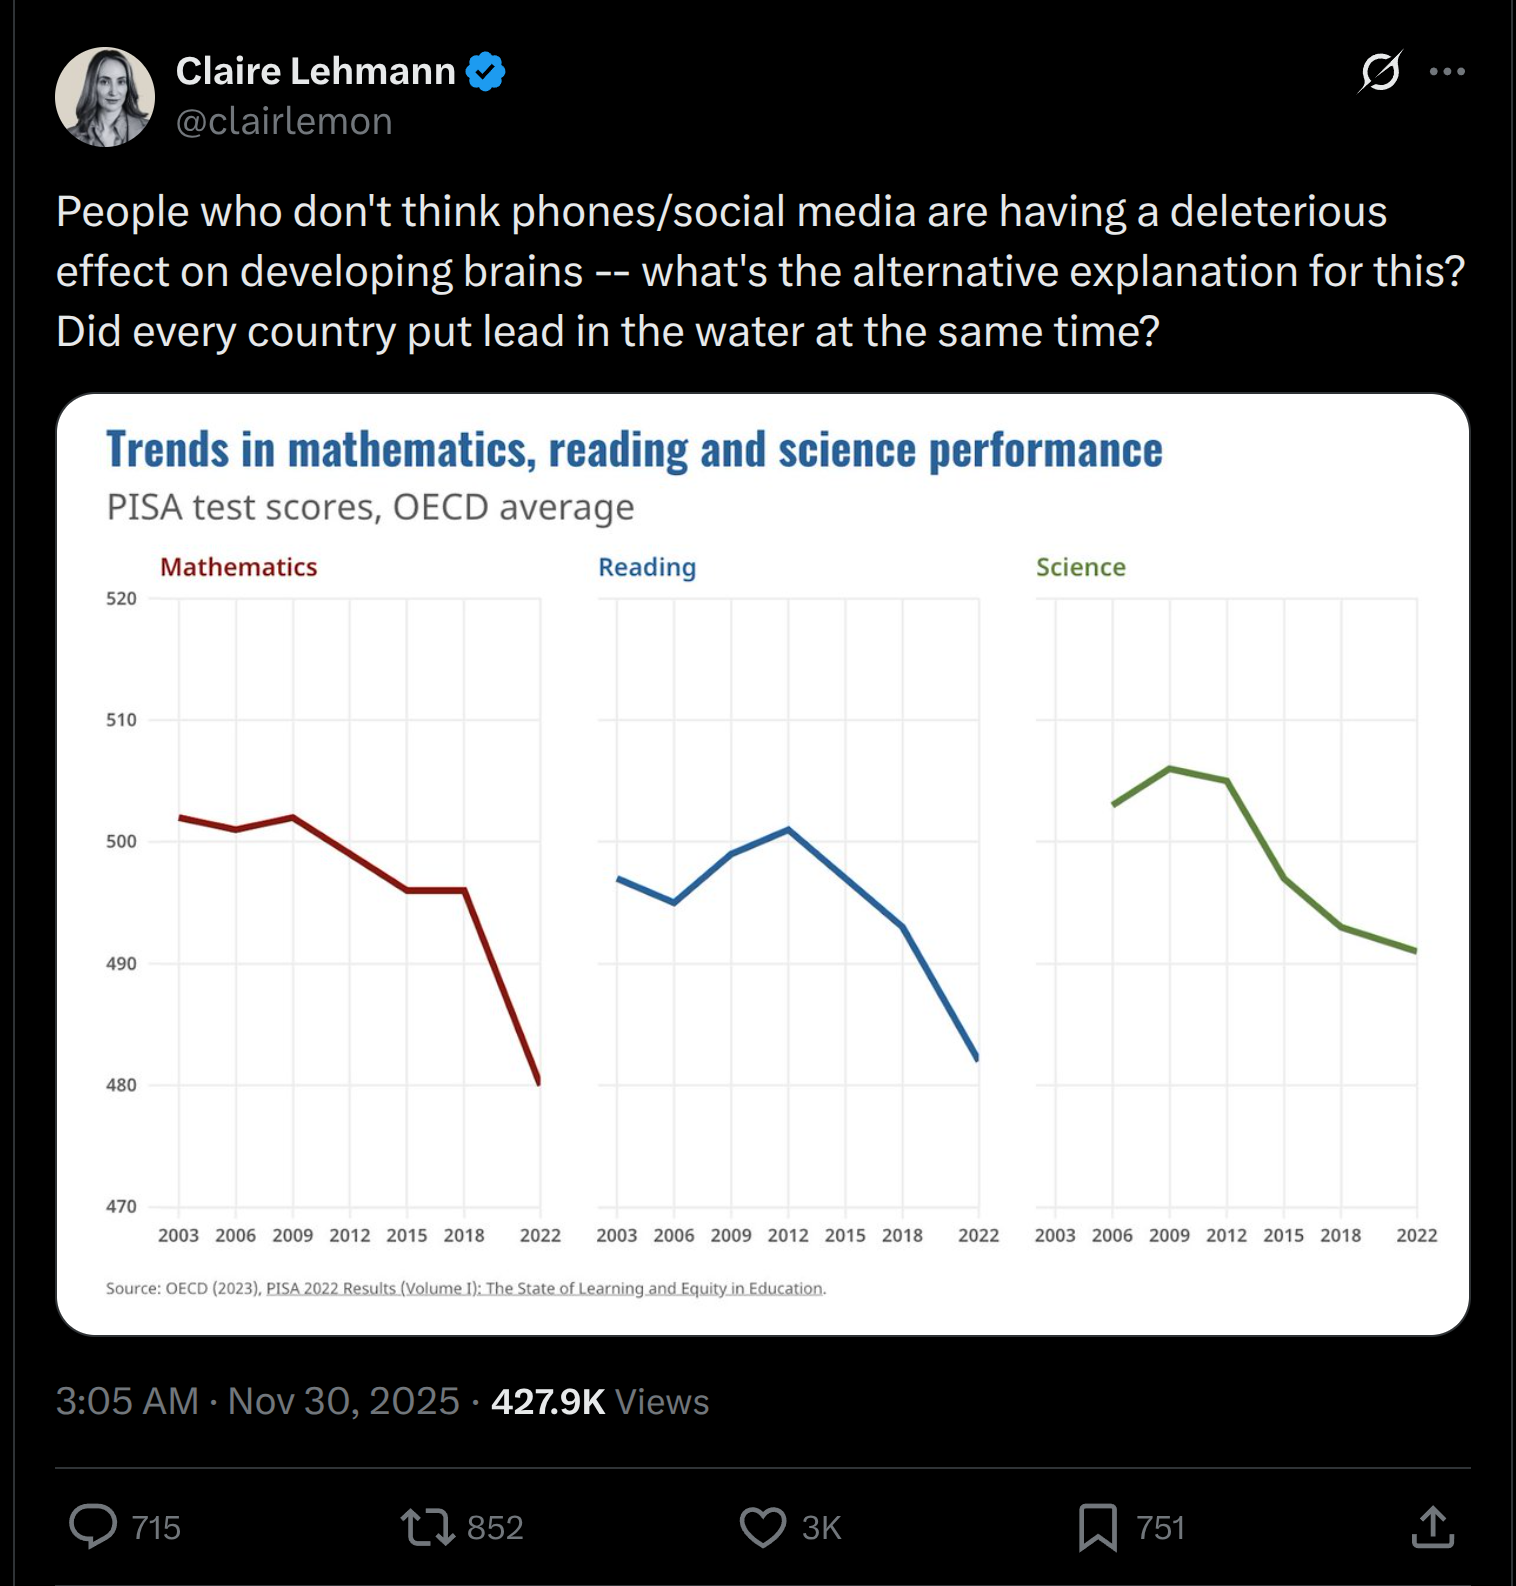Click the 715 replies count

pos(156,1528)
